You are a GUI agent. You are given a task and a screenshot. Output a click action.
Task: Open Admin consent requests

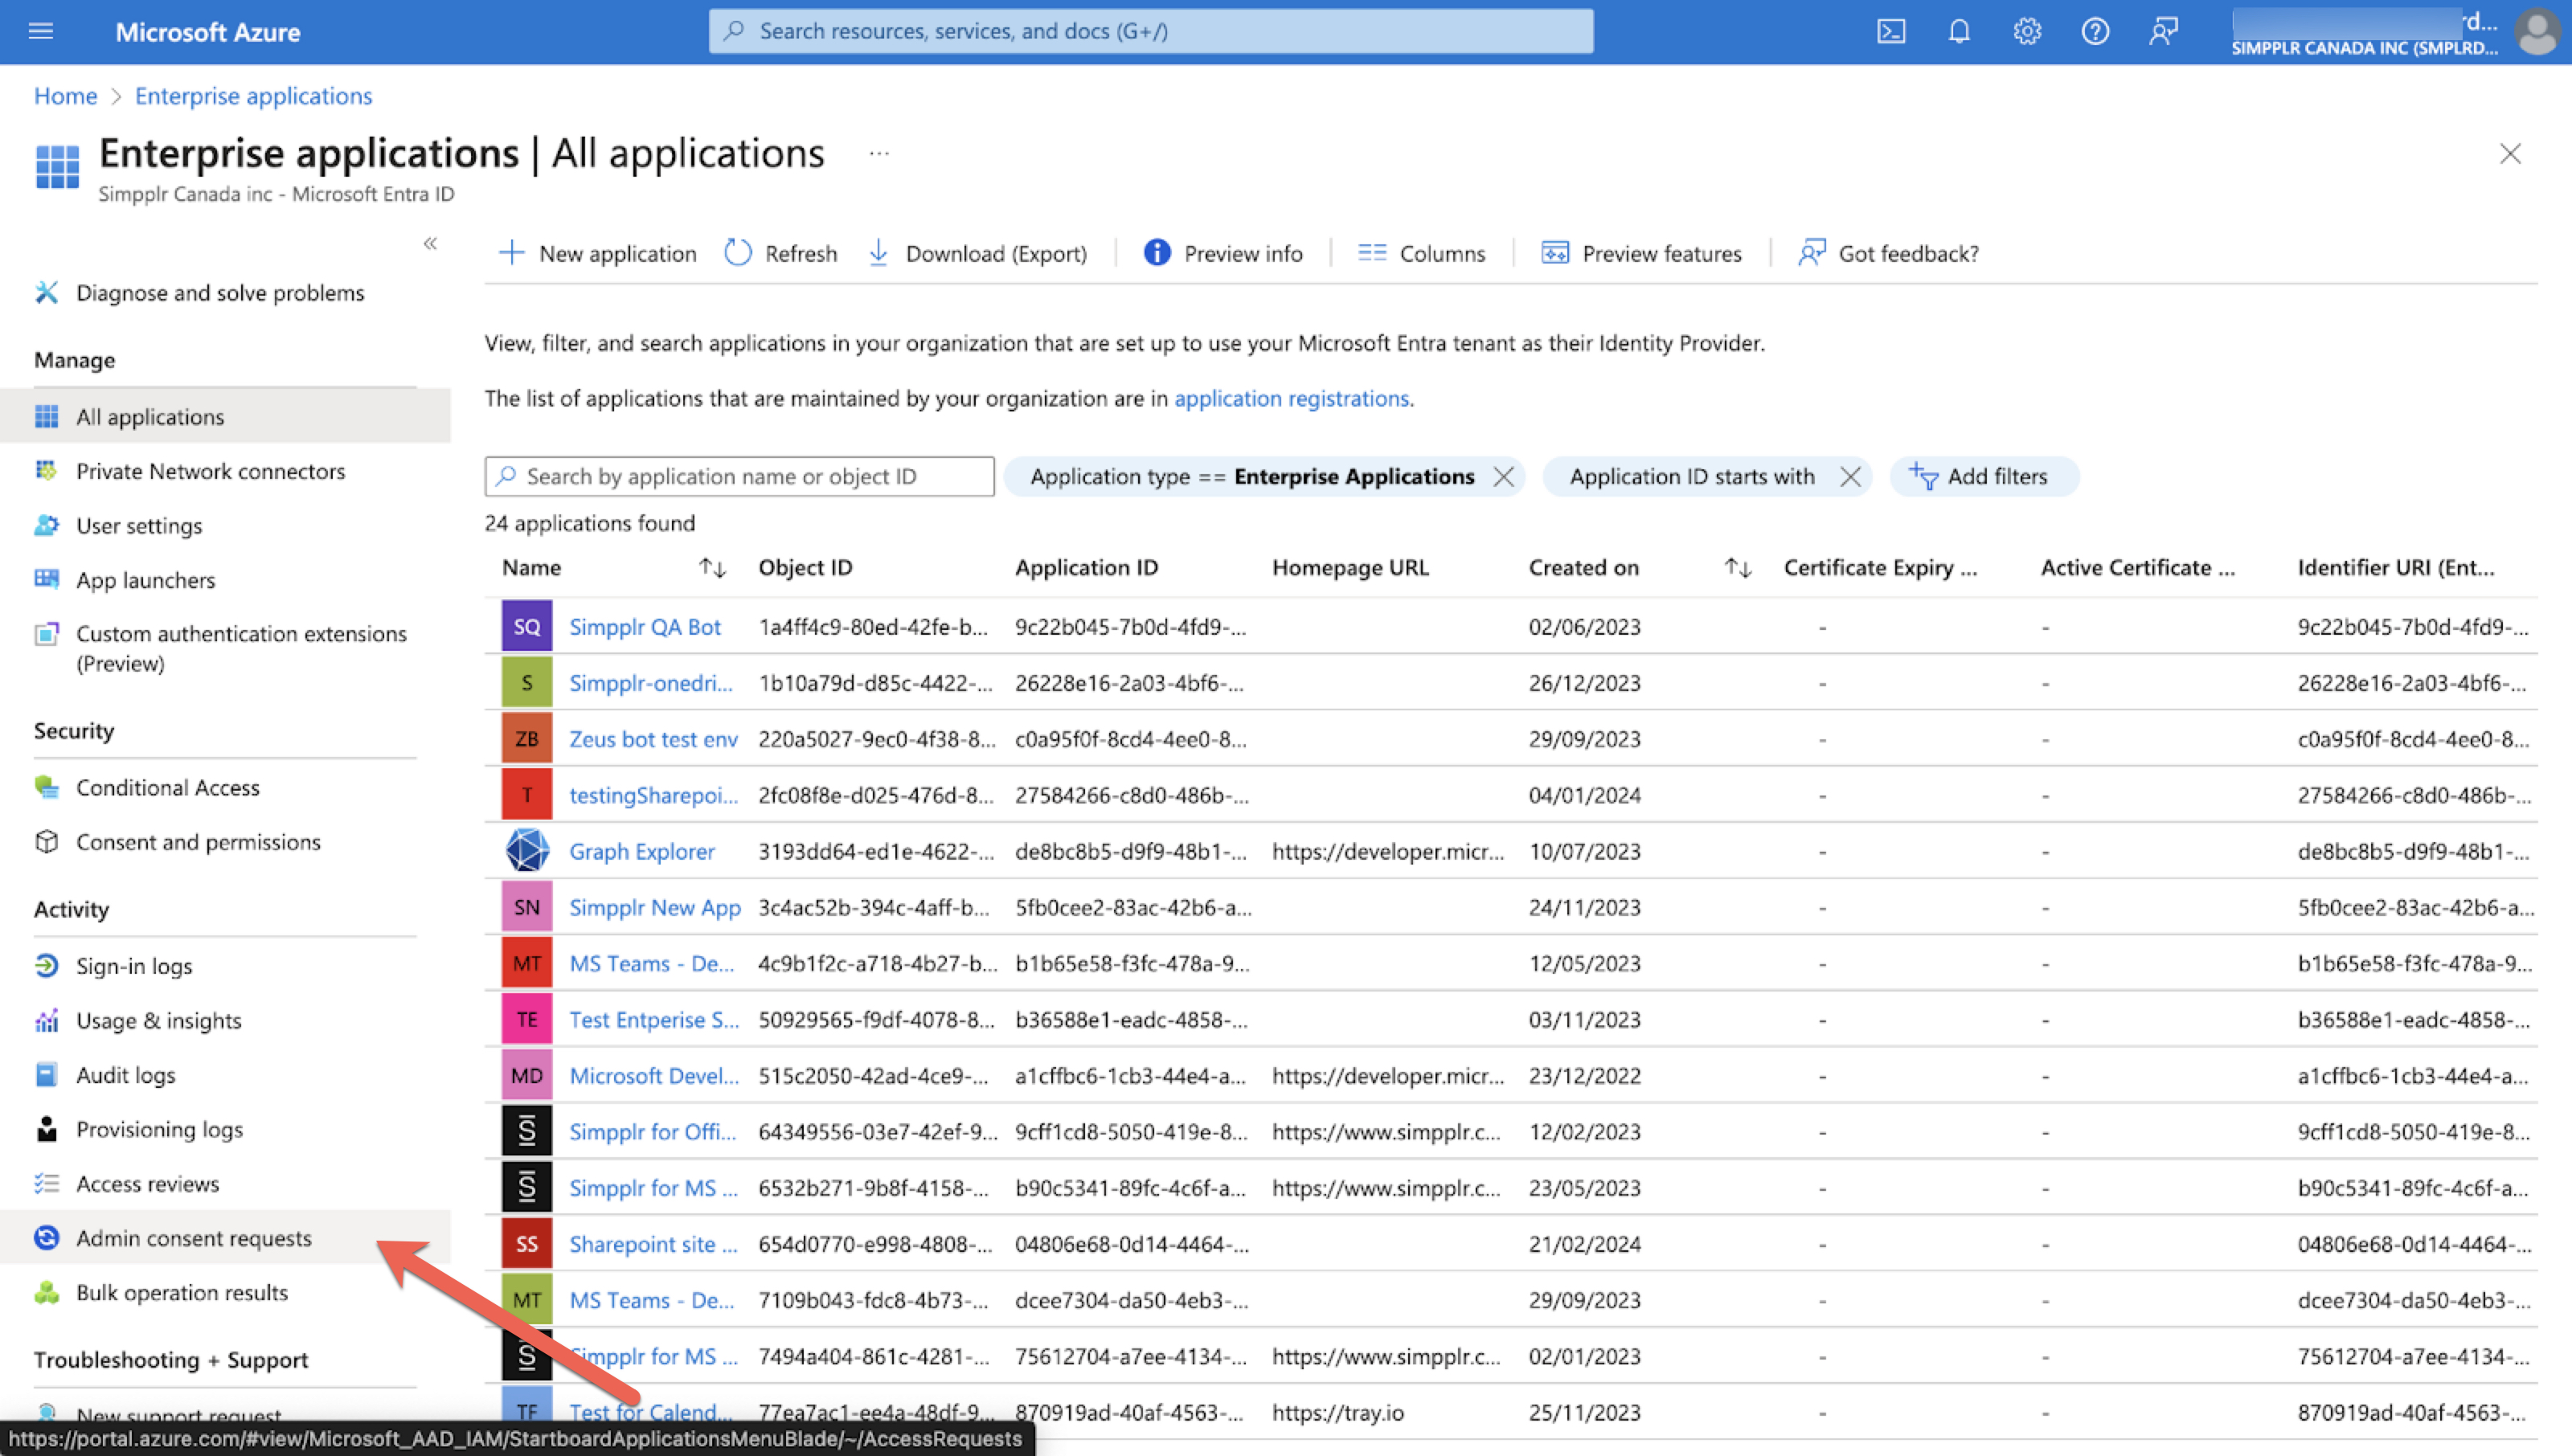[x=225, y=1237]
